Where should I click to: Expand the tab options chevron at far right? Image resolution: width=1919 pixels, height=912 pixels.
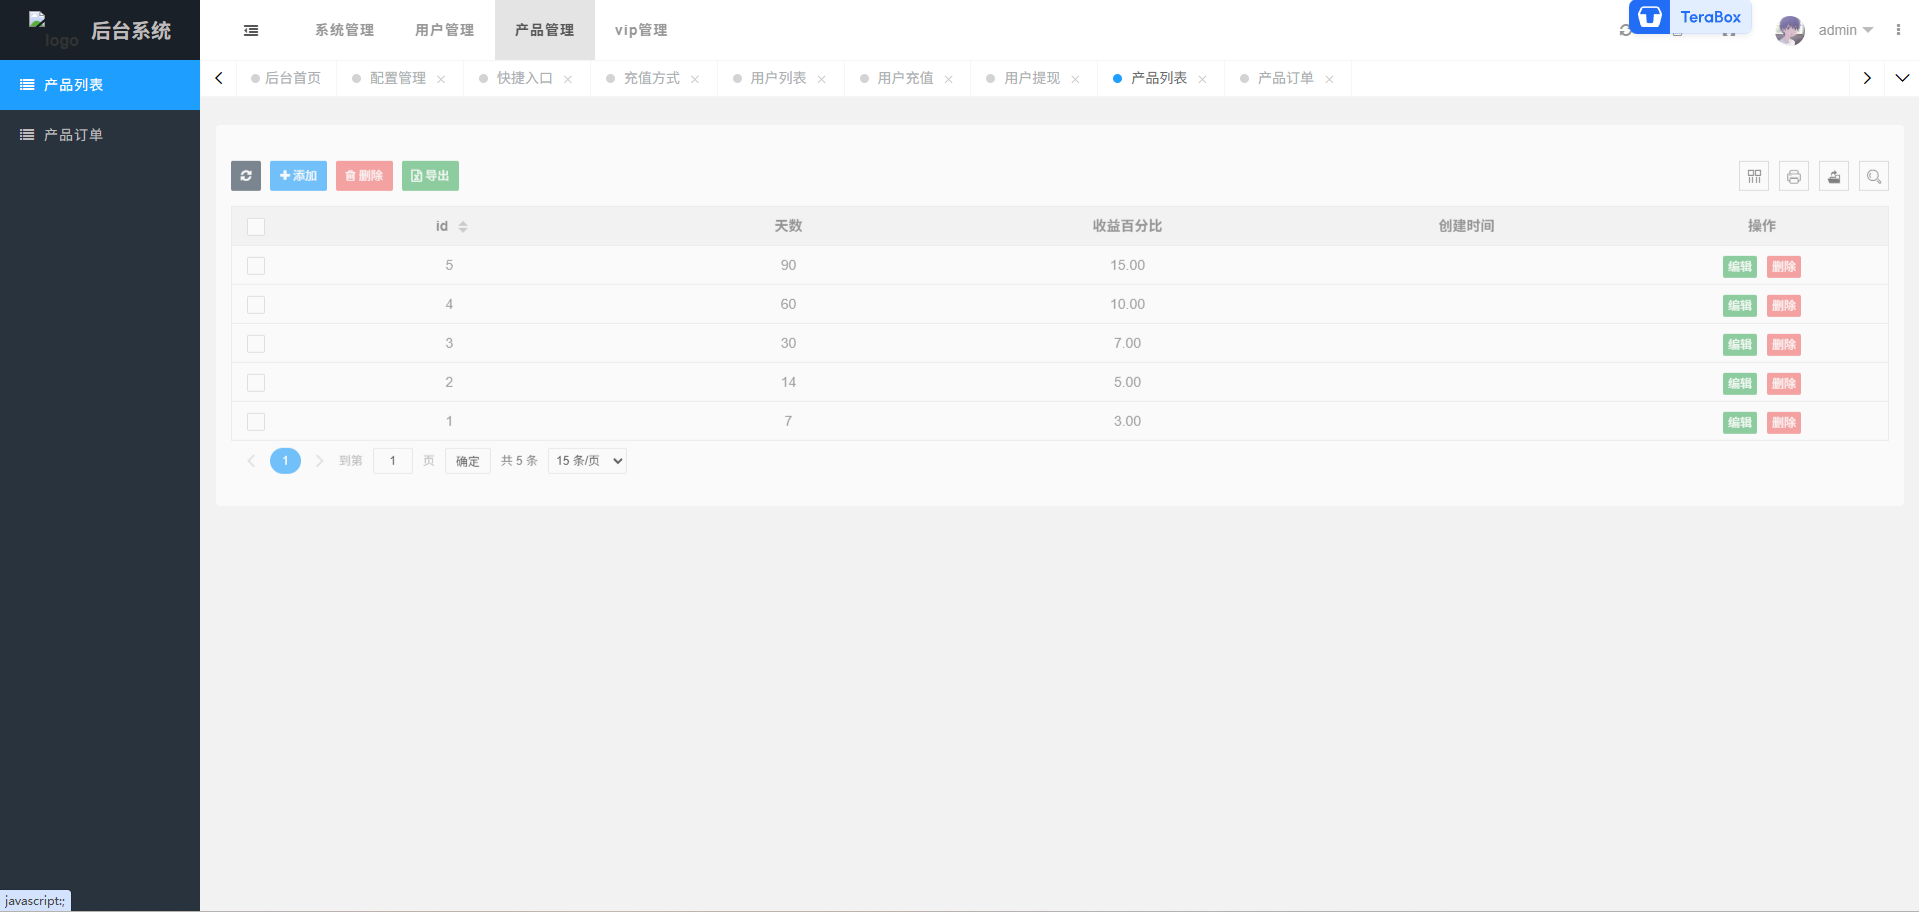[1902, 78]
